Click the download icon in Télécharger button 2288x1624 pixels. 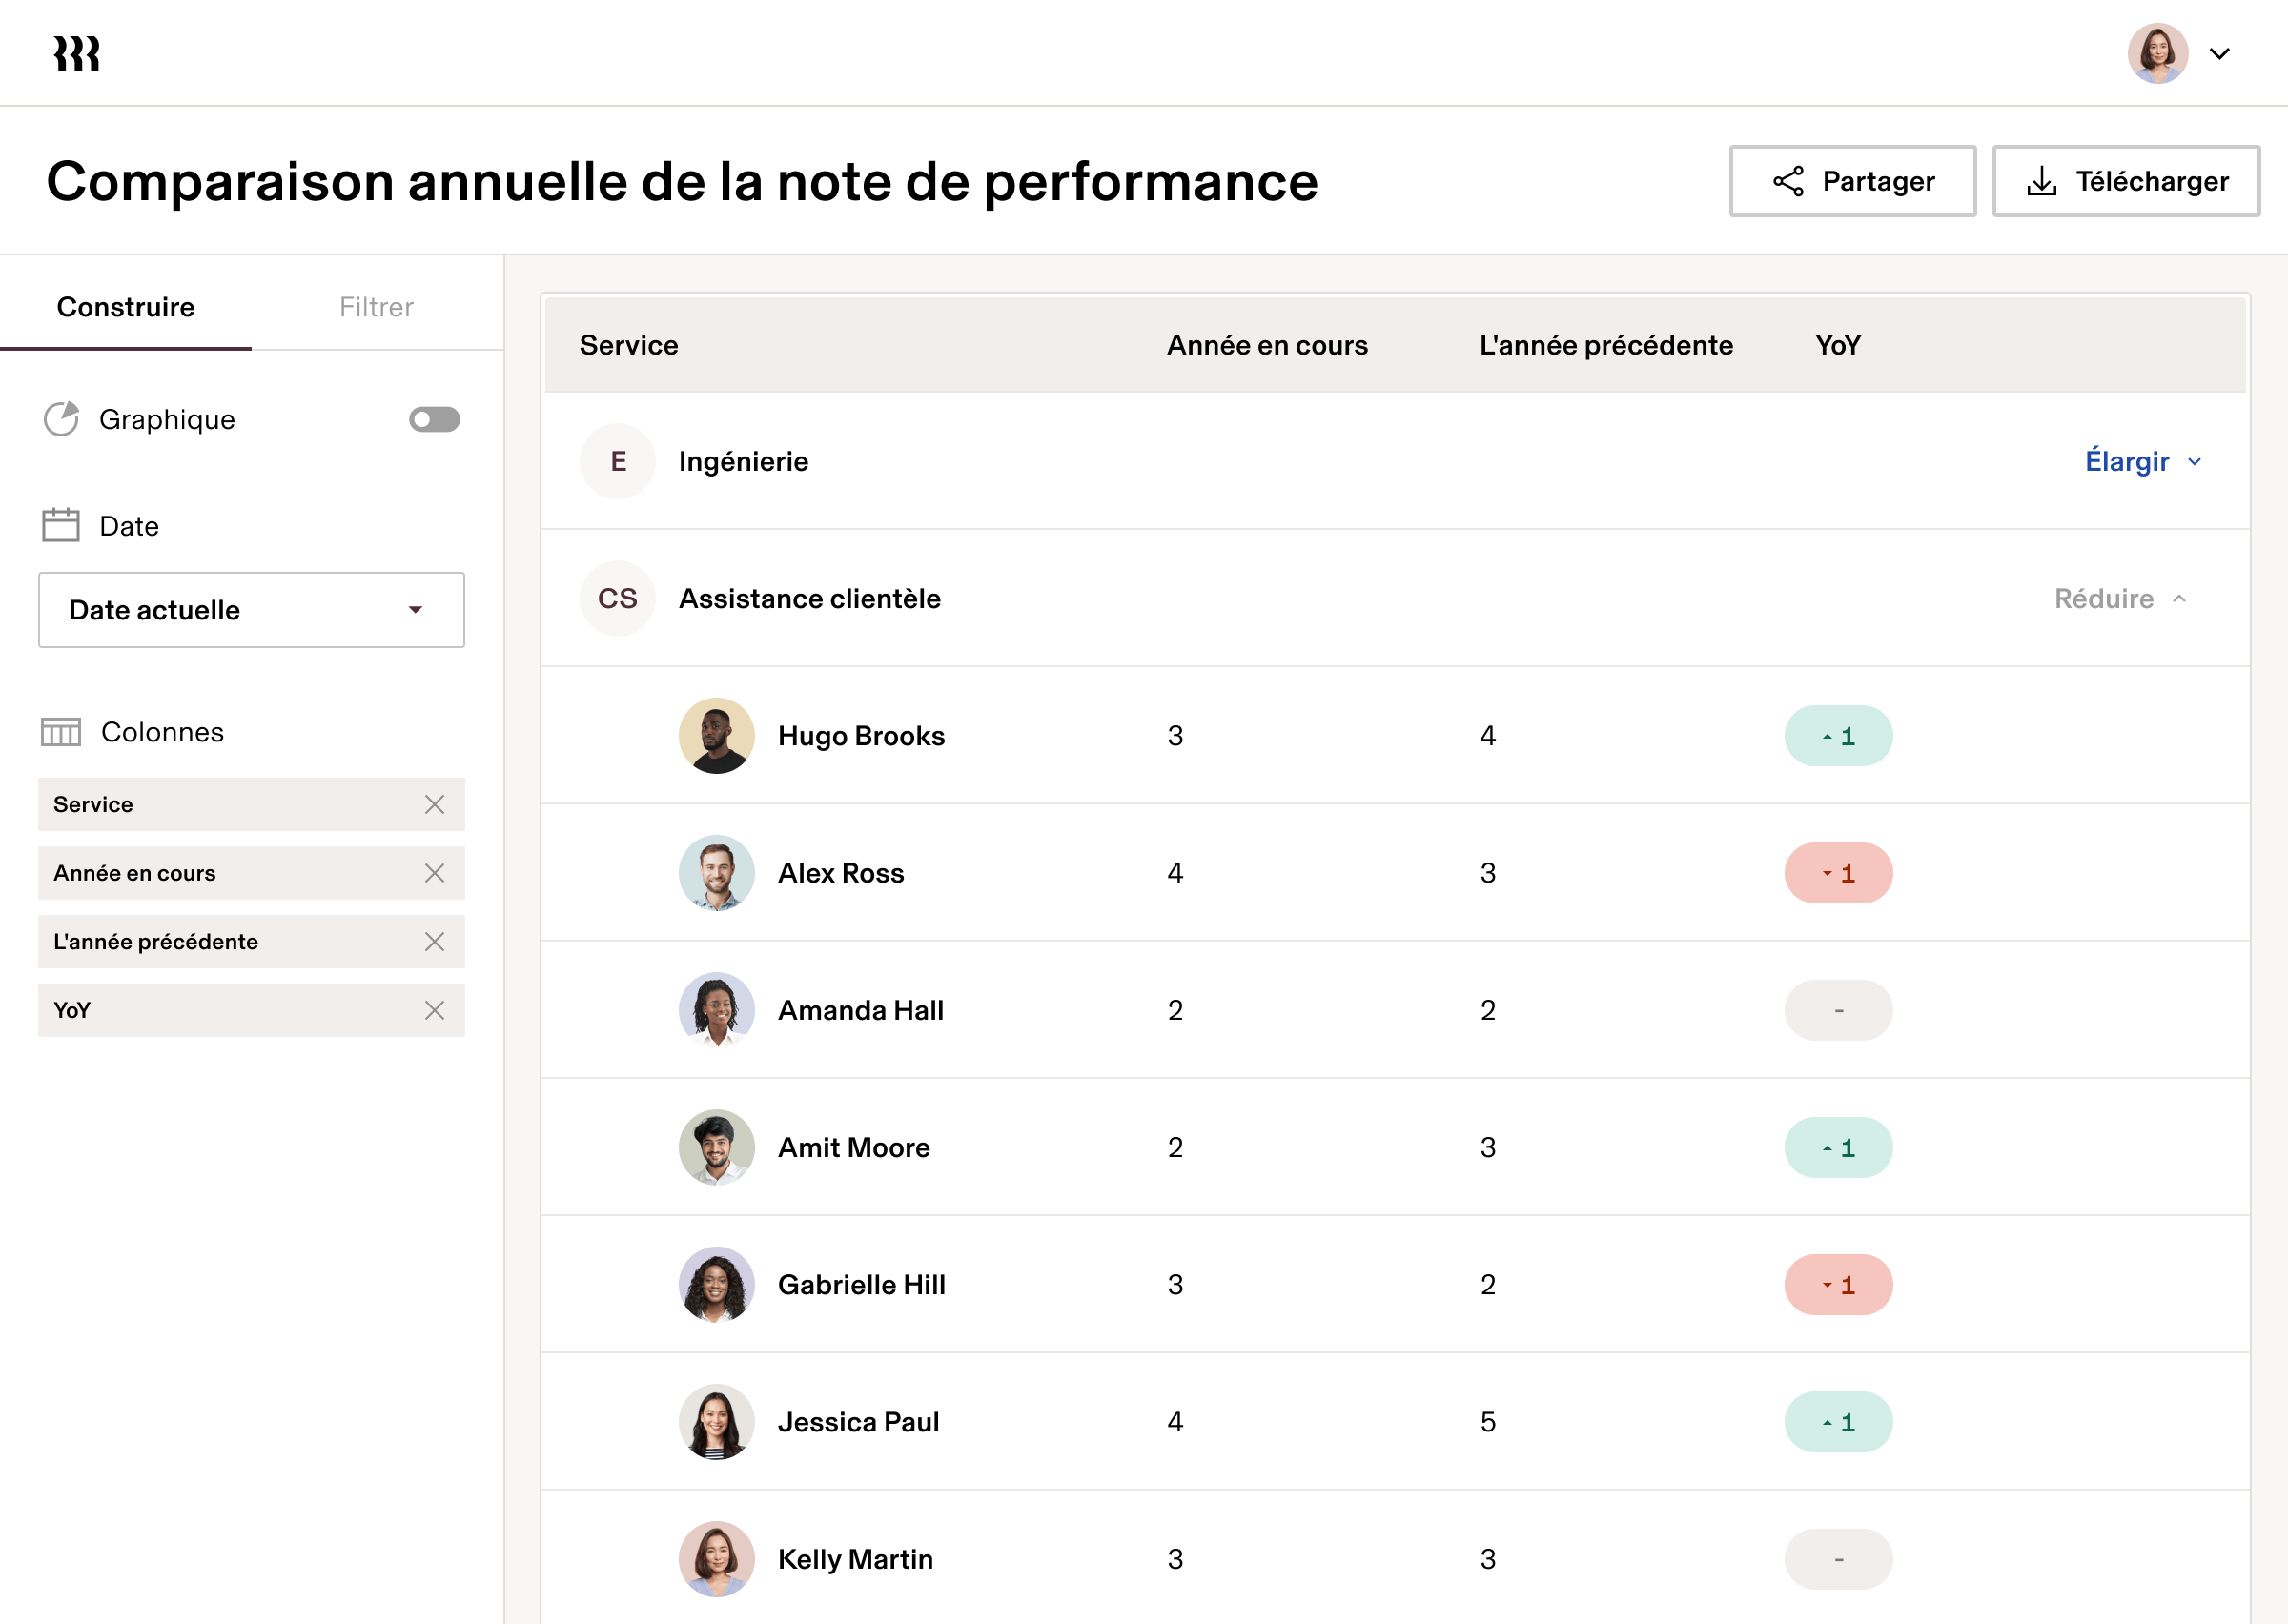click(2042, 181)
